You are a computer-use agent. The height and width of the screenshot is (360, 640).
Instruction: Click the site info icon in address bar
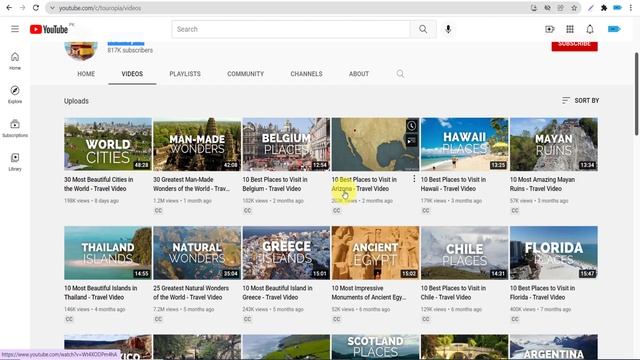(x=52, y=8)
